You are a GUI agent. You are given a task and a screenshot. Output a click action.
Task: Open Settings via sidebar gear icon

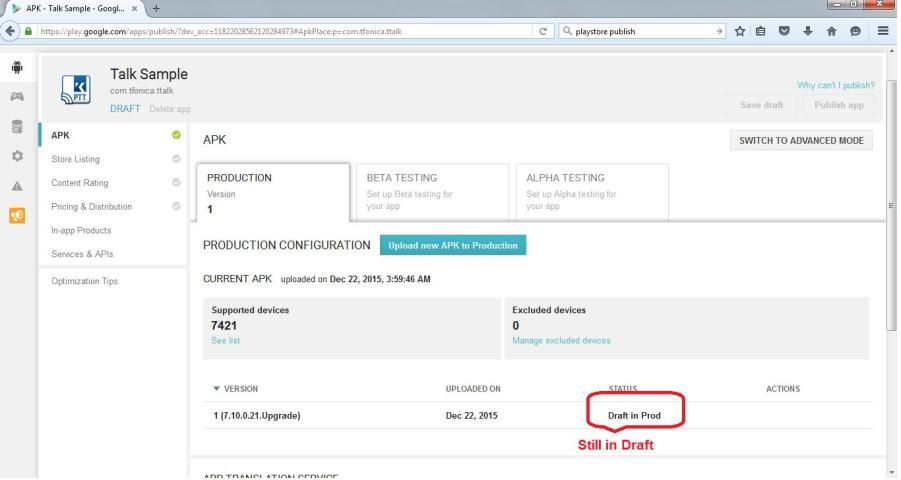pos(17,157)
